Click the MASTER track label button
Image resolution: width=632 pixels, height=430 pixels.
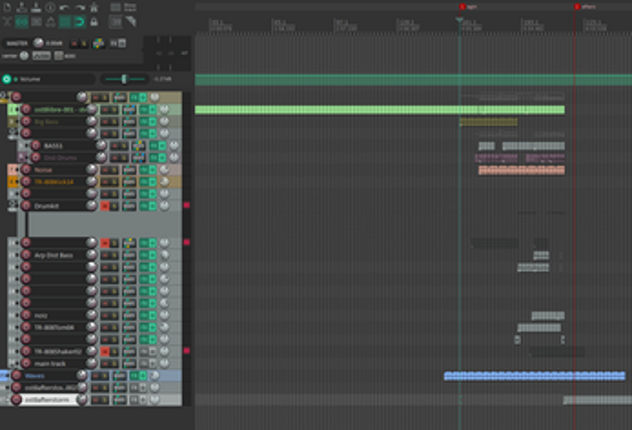point(17,44)
